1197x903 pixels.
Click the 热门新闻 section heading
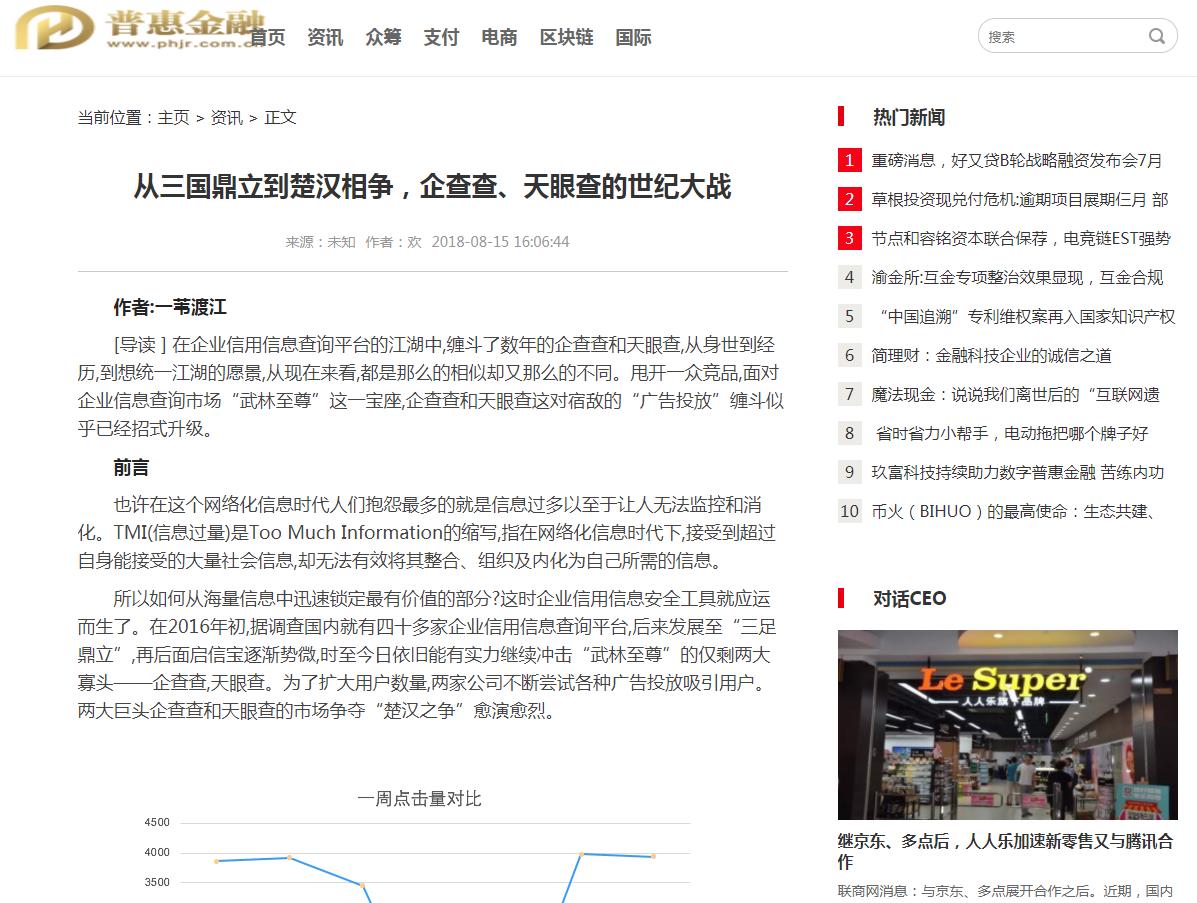point(908,117)
